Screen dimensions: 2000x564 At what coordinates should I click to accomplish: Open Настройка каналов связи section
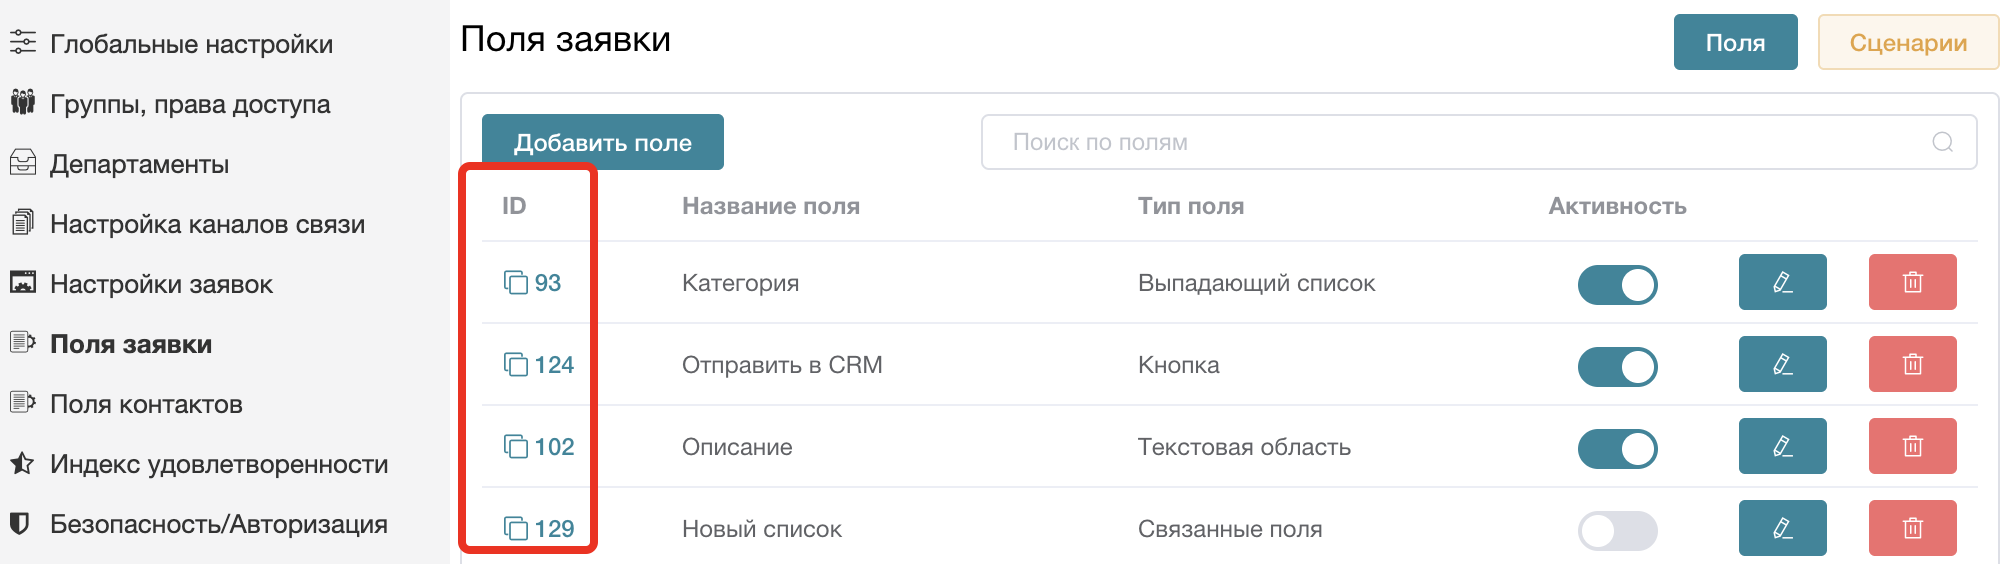coord(207,224)
